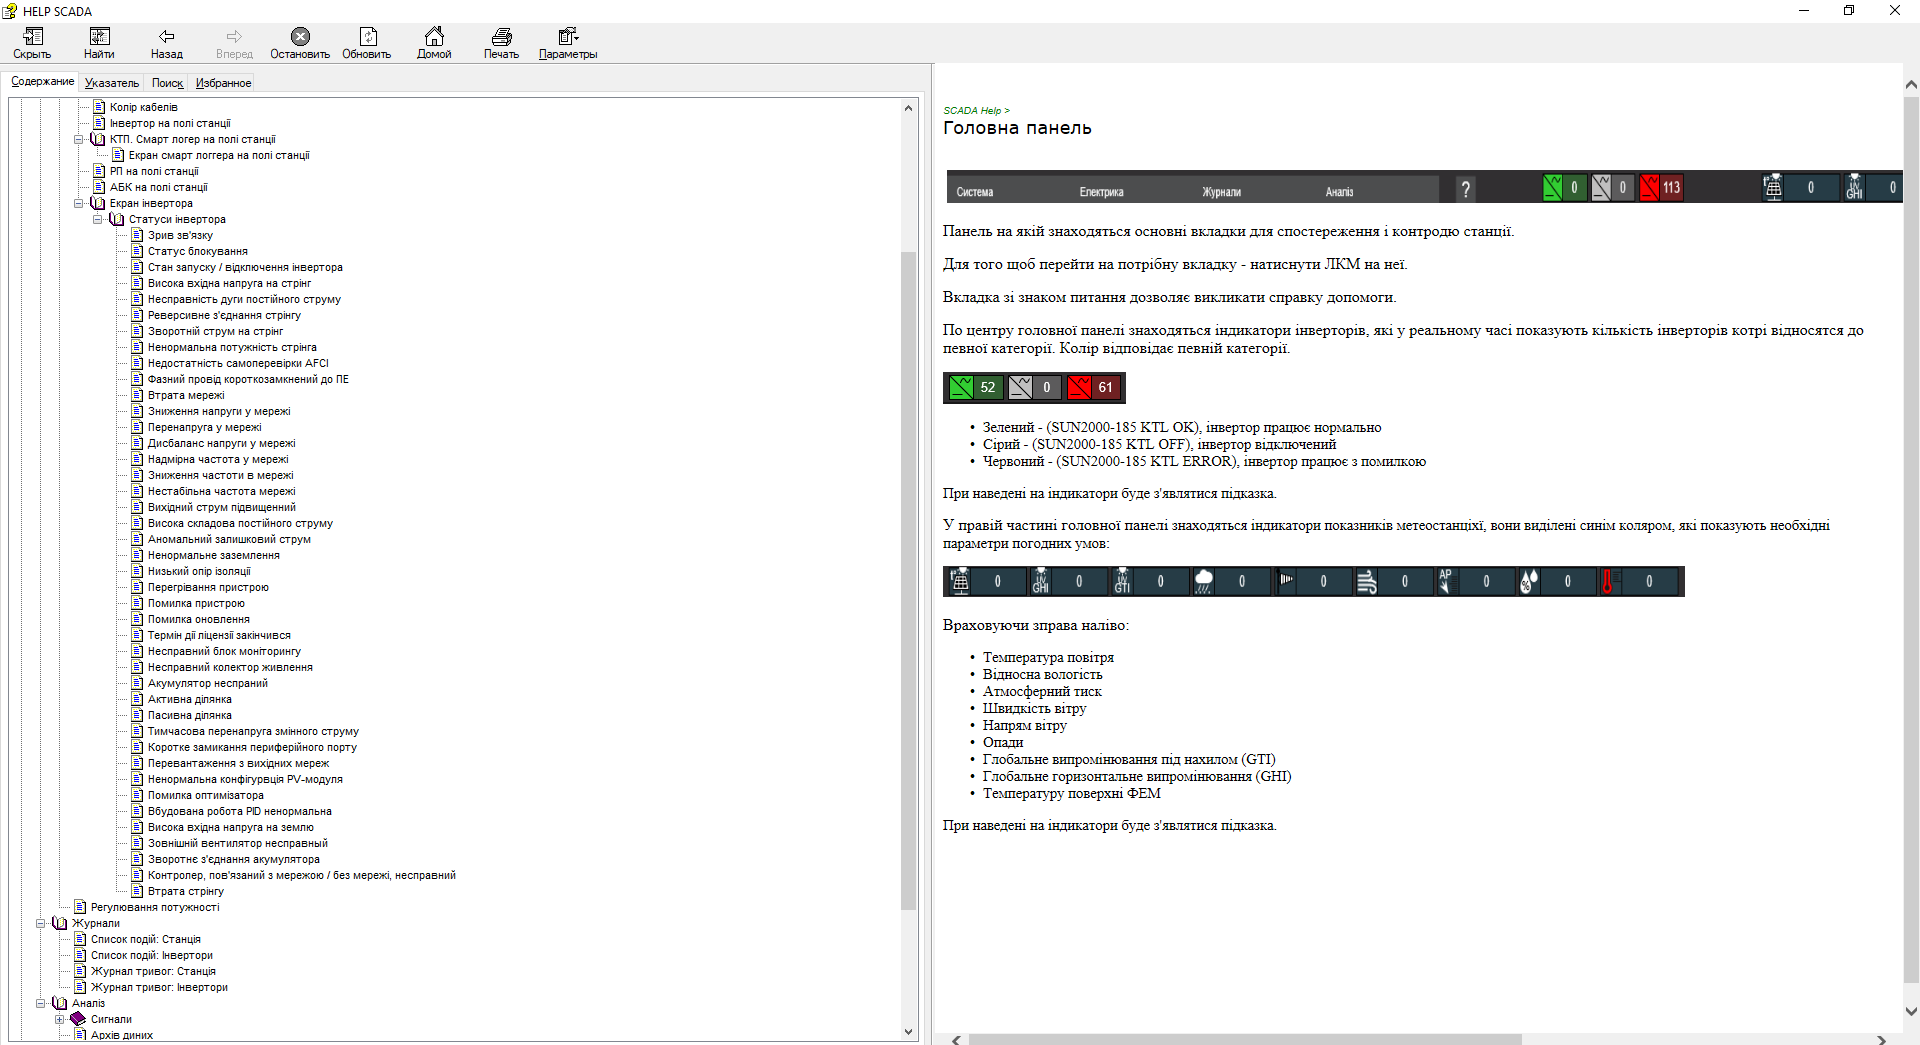Click the contents tree vertical scrollbar
1920x1045 pixels.
click(x=908, y=580)
